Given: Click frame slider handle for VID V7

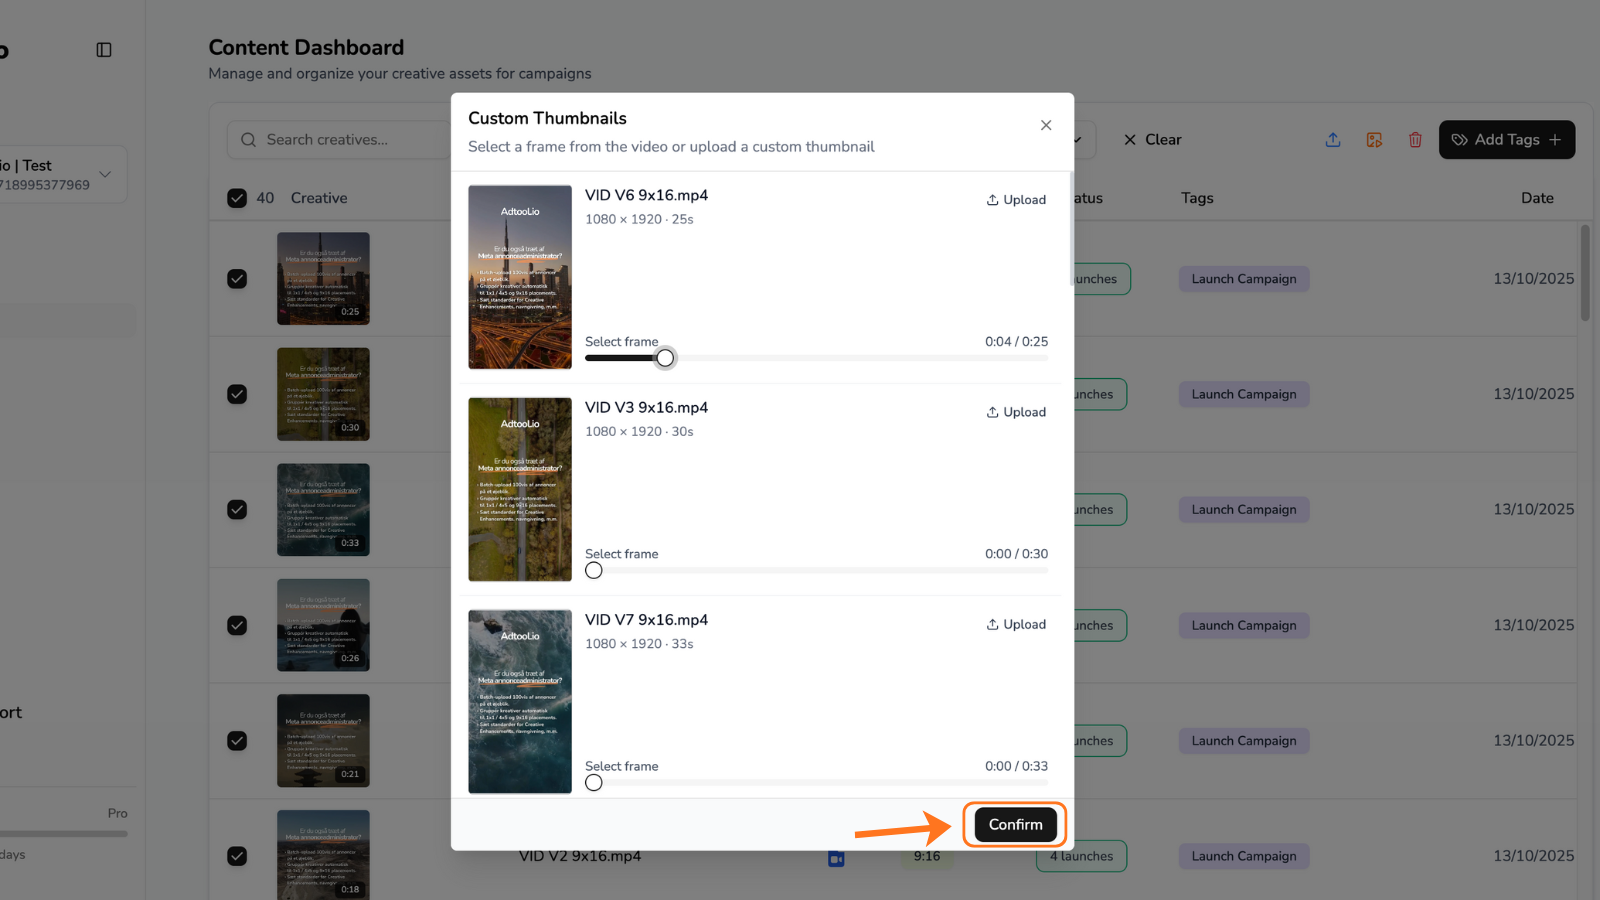Looking at the screenshot, I should click(x=594, y=783).
